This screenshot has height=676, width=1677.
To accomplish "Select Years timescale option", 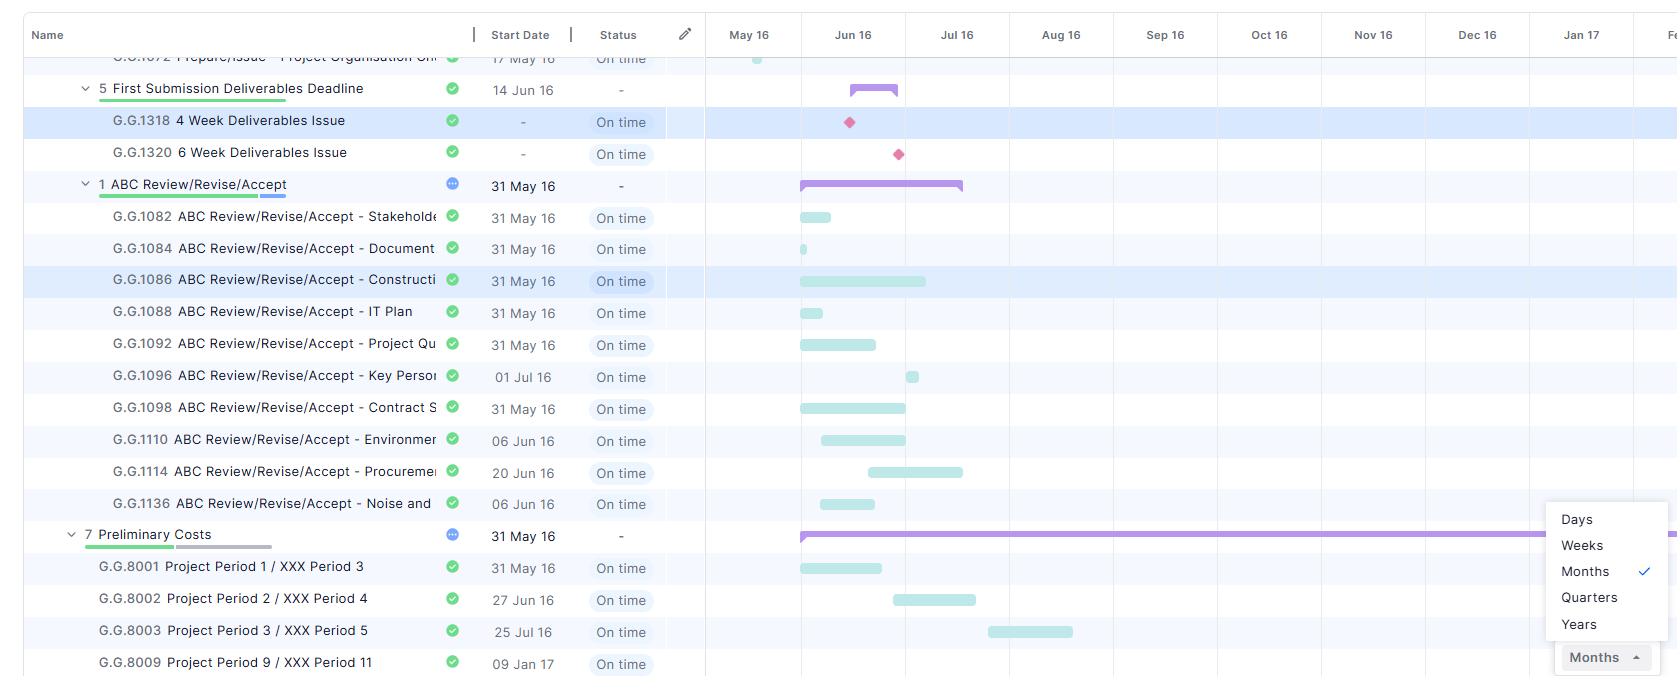I will click(1579, 625).
